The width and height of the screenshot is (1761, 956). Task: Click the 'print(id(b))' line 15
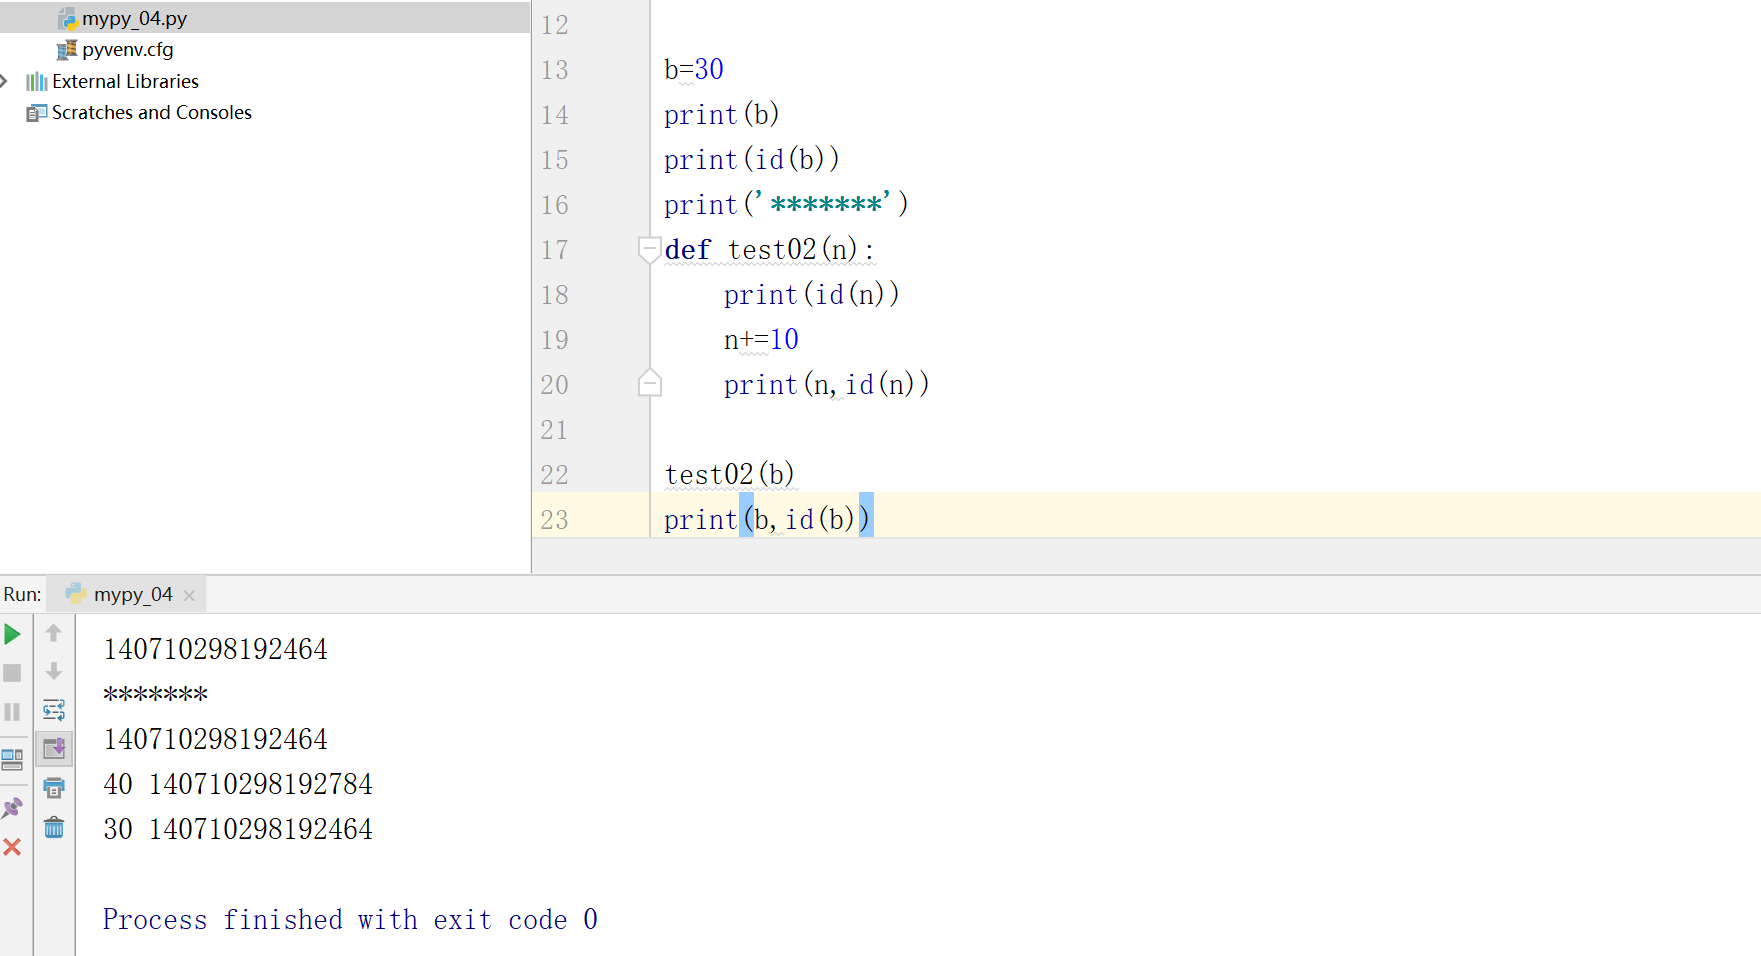752,159
